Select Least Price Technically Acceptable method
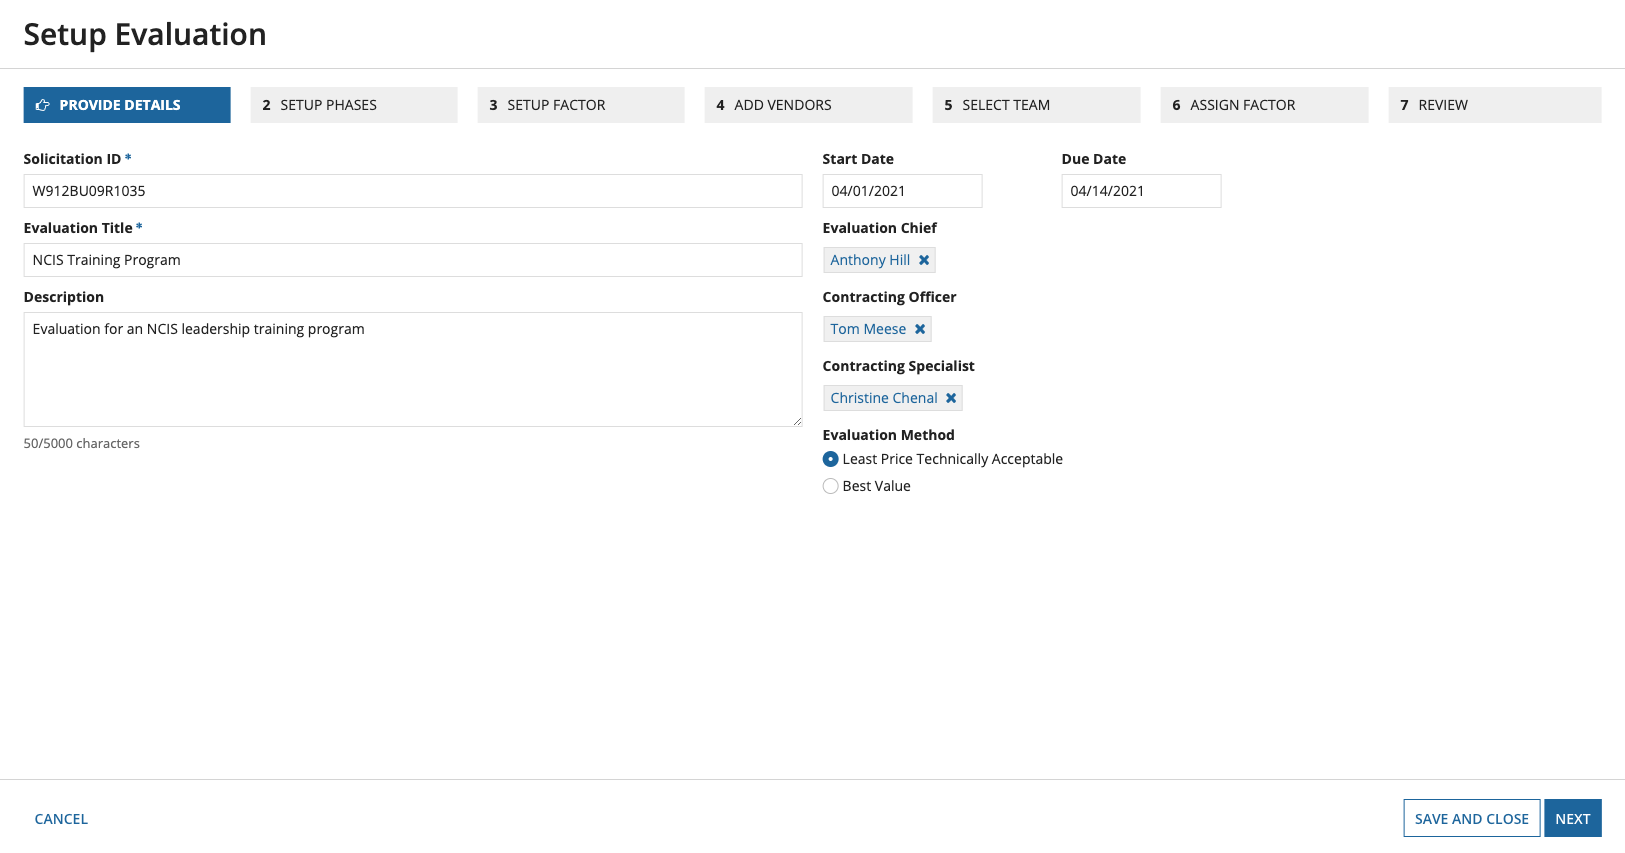 (830, 459)
